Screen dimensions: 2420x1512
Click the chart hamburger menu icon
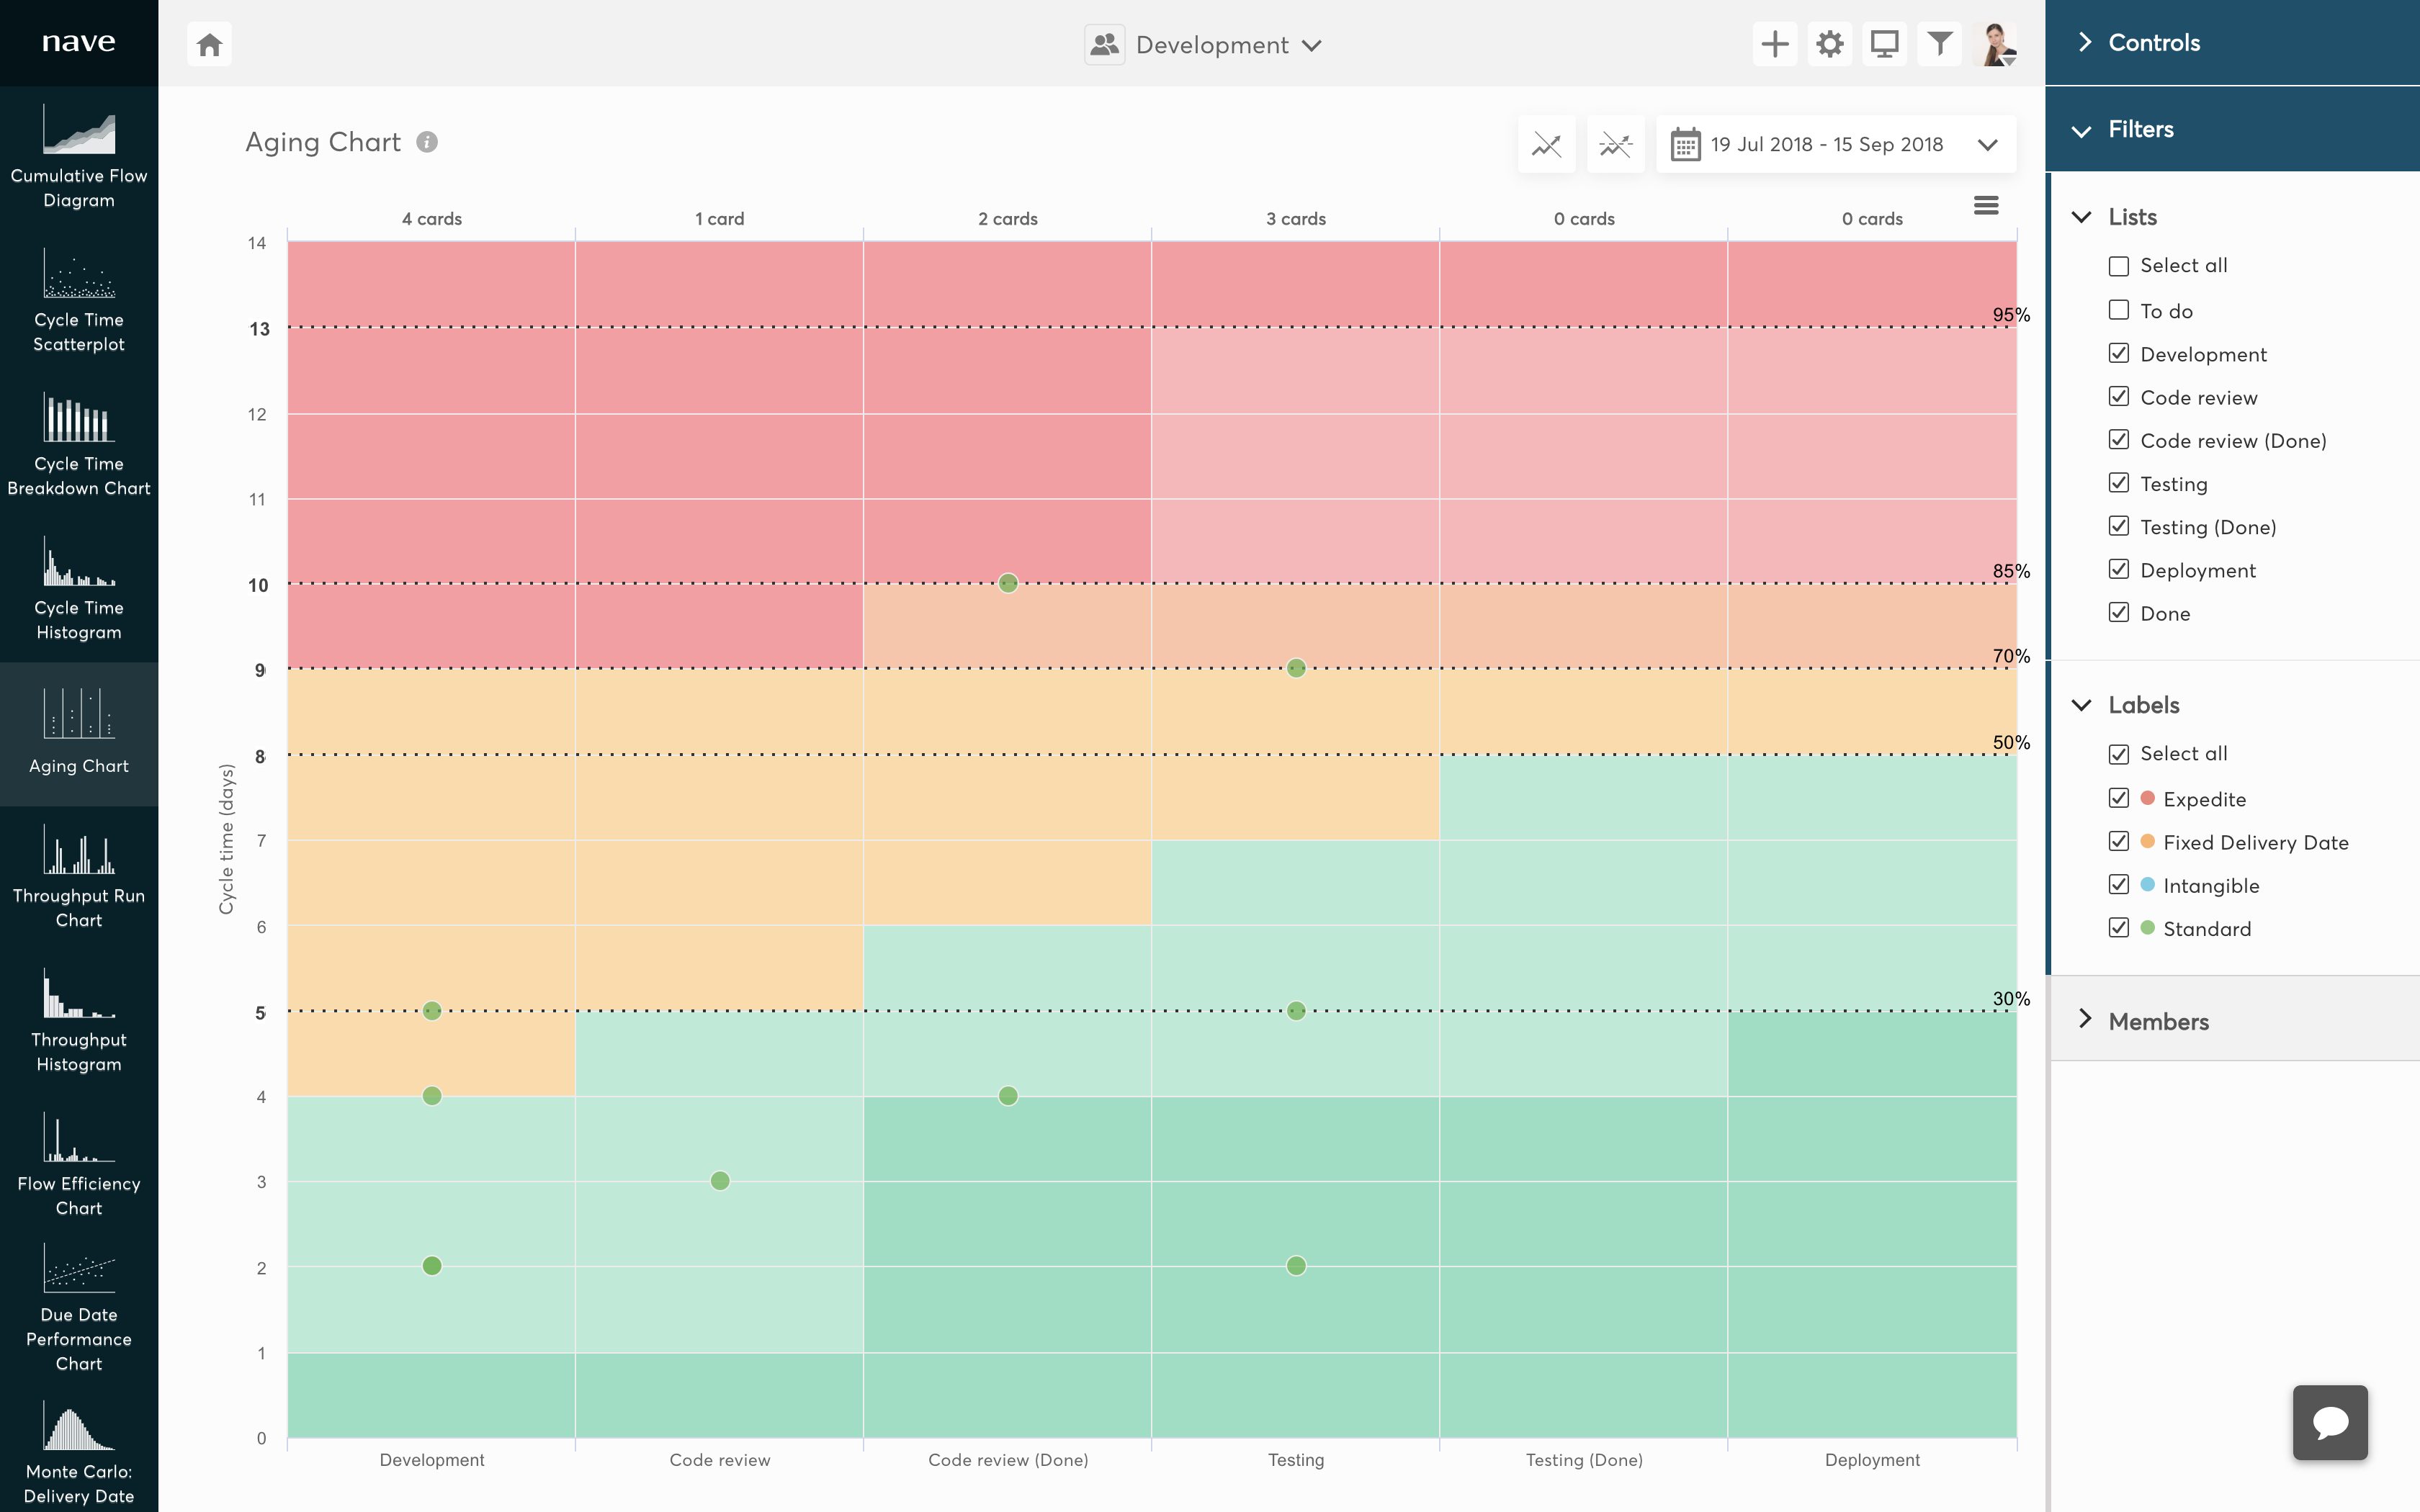click(x=1986, y=206)
